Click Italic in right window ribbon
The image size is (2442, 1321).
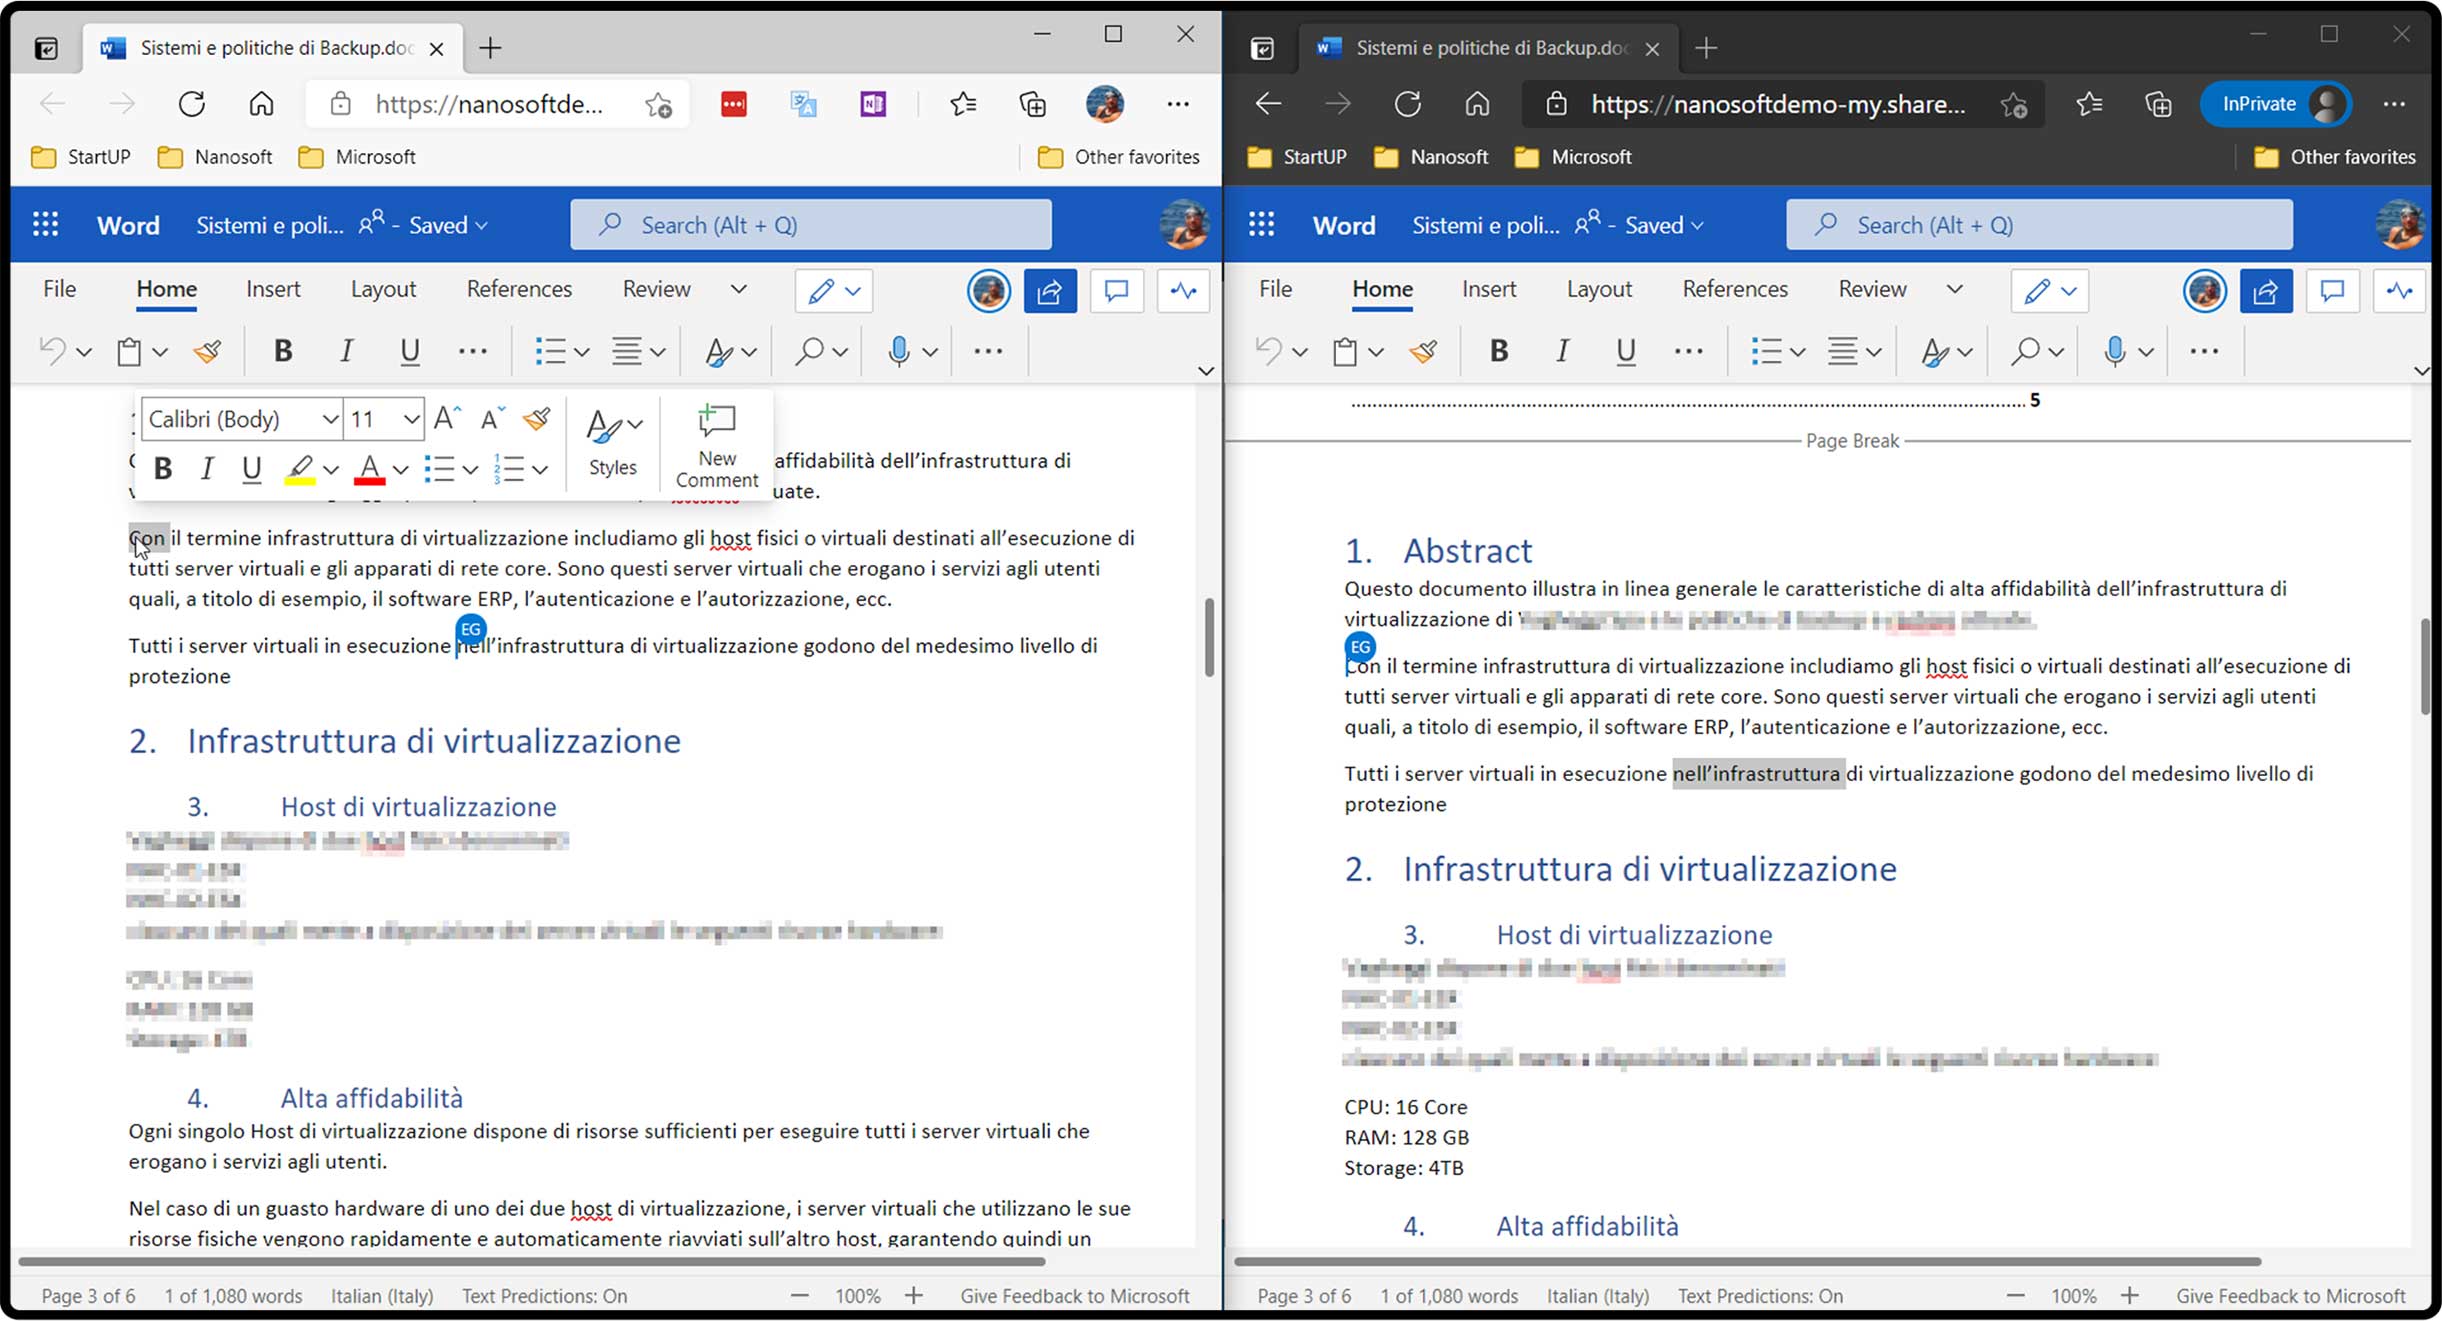(x=1562, y=351)
